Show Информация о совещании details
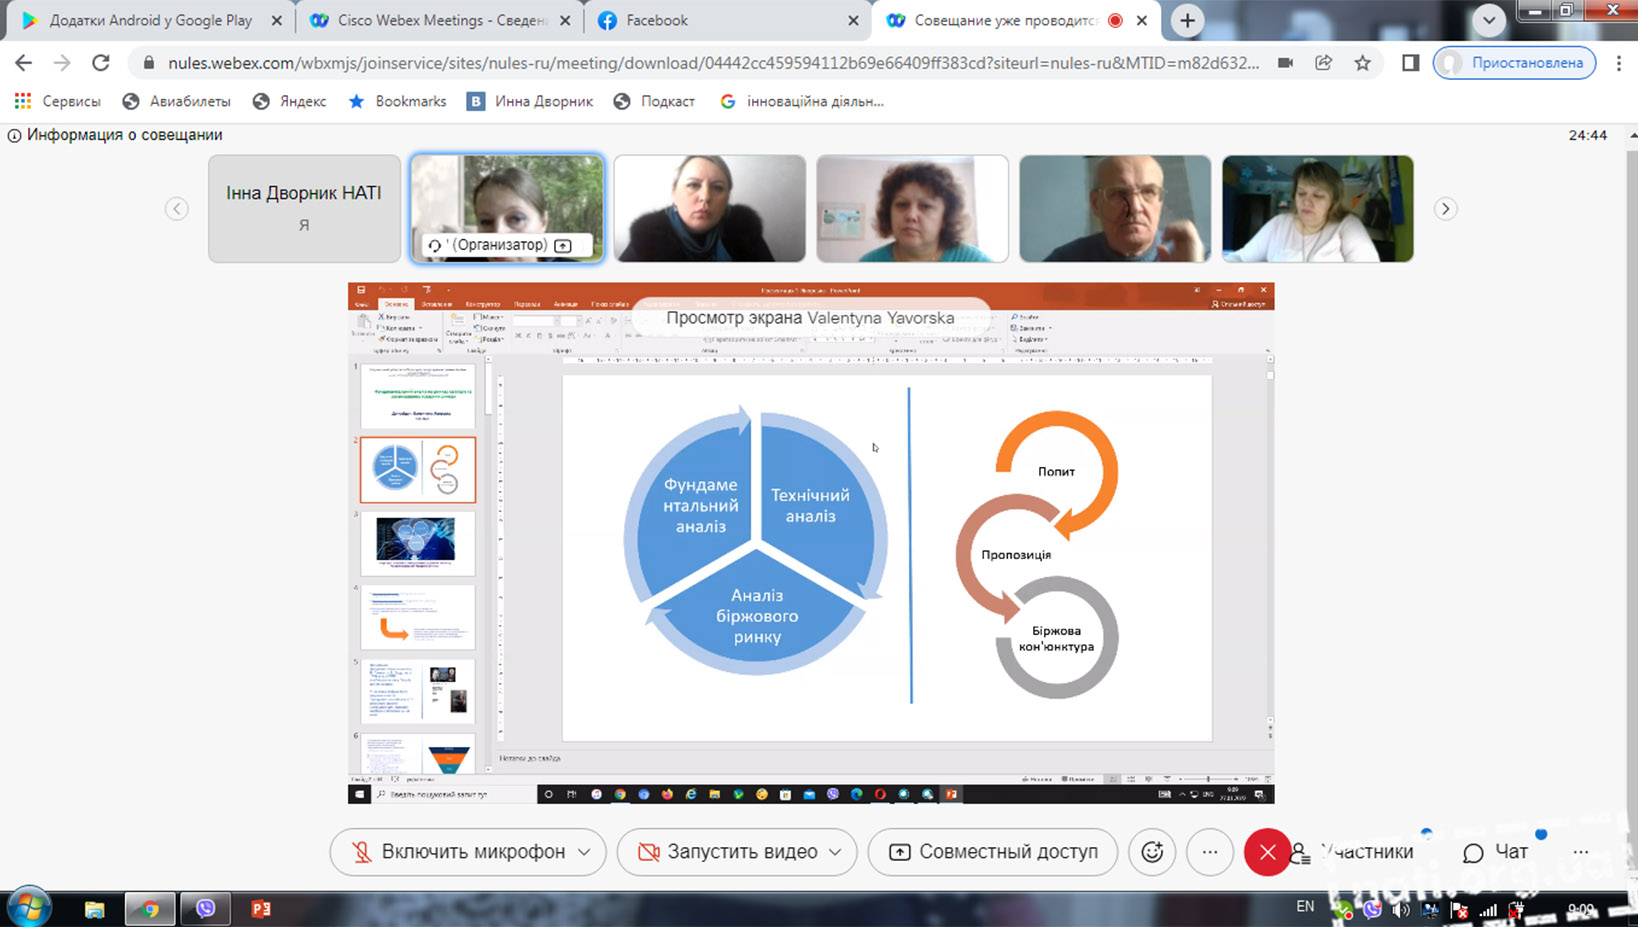 coord(115,135)
